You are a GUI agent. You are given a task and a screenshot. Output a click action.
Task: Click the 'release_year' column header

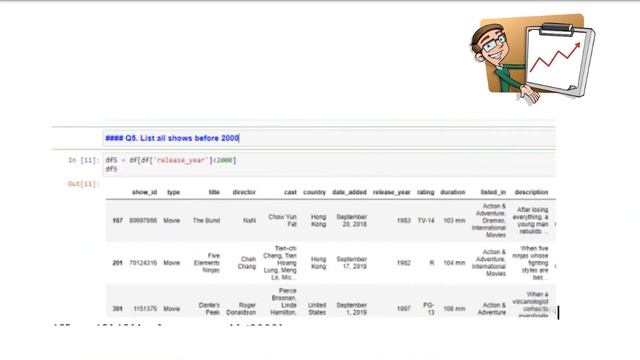[391, 192]
